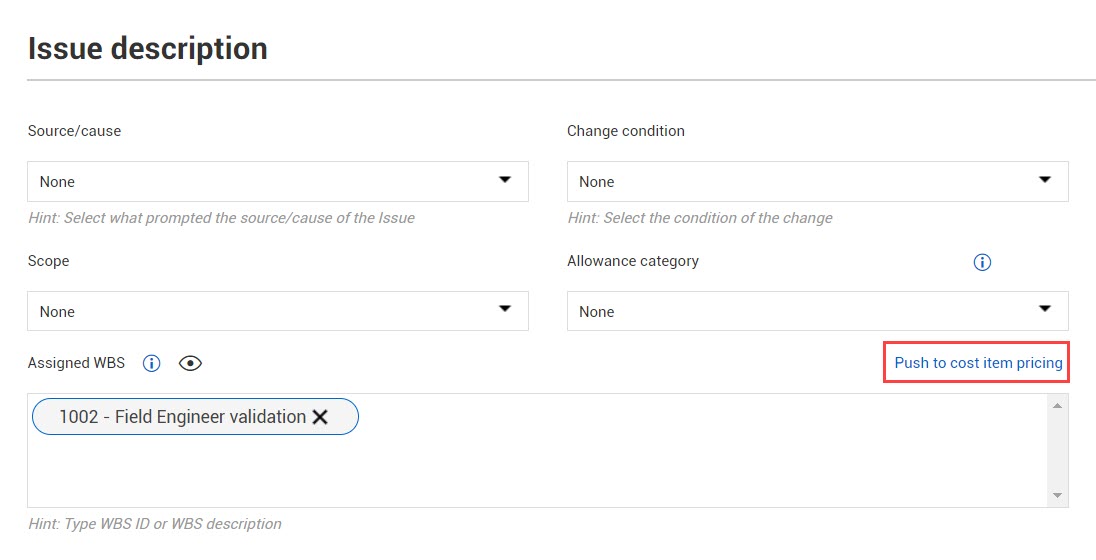The width and height of the screenshot is (1096, 560).
Task: Click the Issue description section heading
Action: pos(147,49)
